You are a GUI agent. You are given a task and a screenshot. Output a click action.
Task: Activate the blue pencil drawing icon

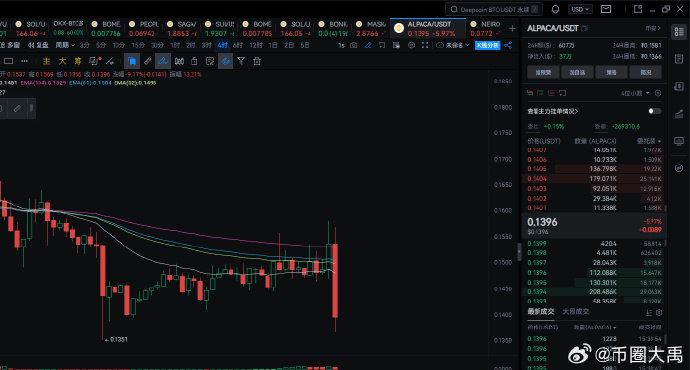pyautogui.click(x=368, y=45)
